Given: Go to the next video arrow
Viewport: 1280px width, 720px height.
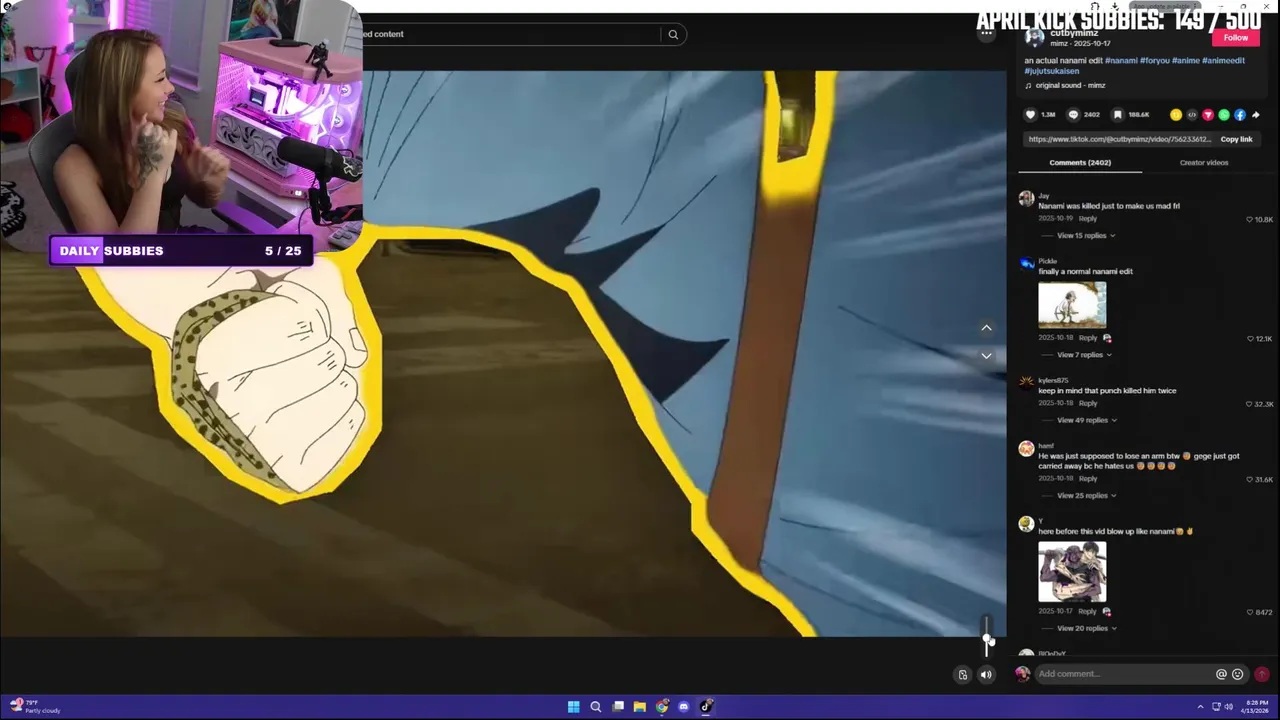Looking at the screenshot, I should coord(986,356).
